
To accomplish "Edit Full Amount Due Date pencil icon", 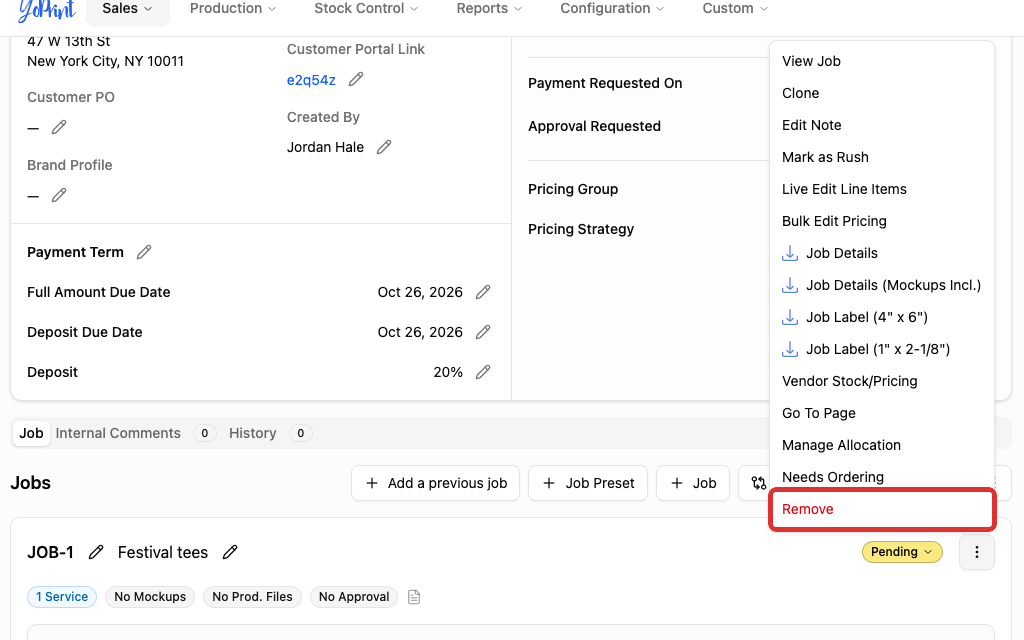I will 483,292.
